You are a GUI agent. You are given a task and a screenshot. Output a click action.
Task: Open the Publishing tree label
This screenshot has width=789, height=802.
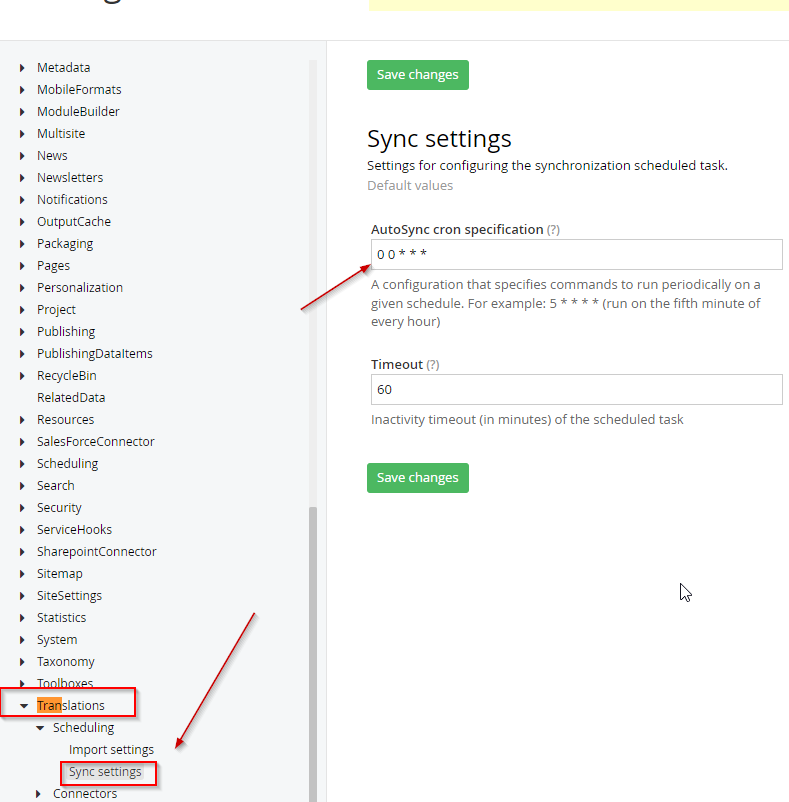pyautogui.click(x=66, y=331)
